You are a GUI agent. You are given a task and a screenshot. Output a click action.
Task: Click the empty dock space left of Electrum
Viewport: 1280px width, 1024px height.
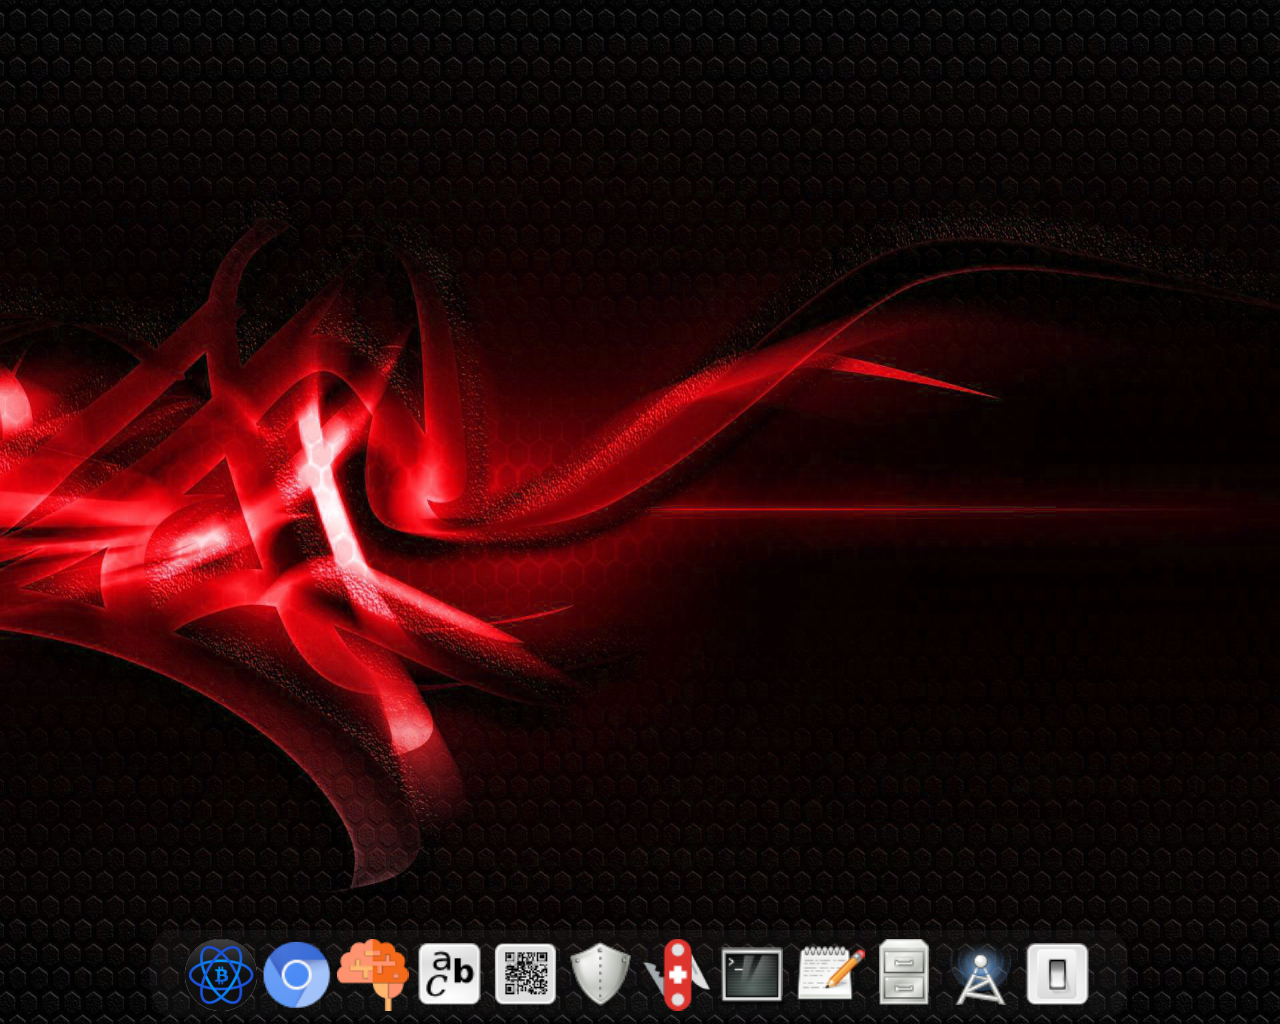(x=170, y=975)
